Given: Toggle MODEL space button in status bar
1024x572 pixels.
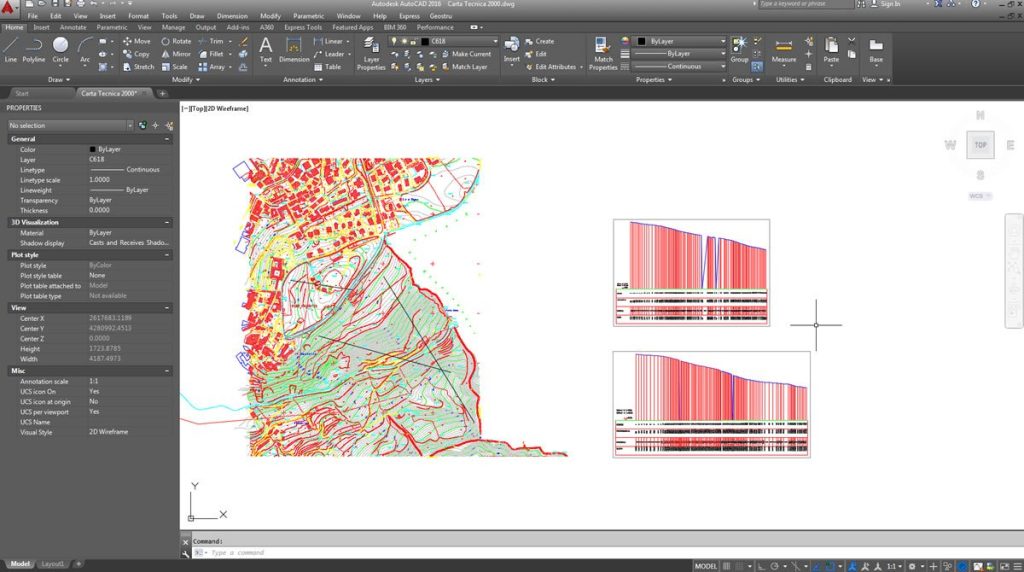Looking at the screenshot, I should tap(705, 566).
